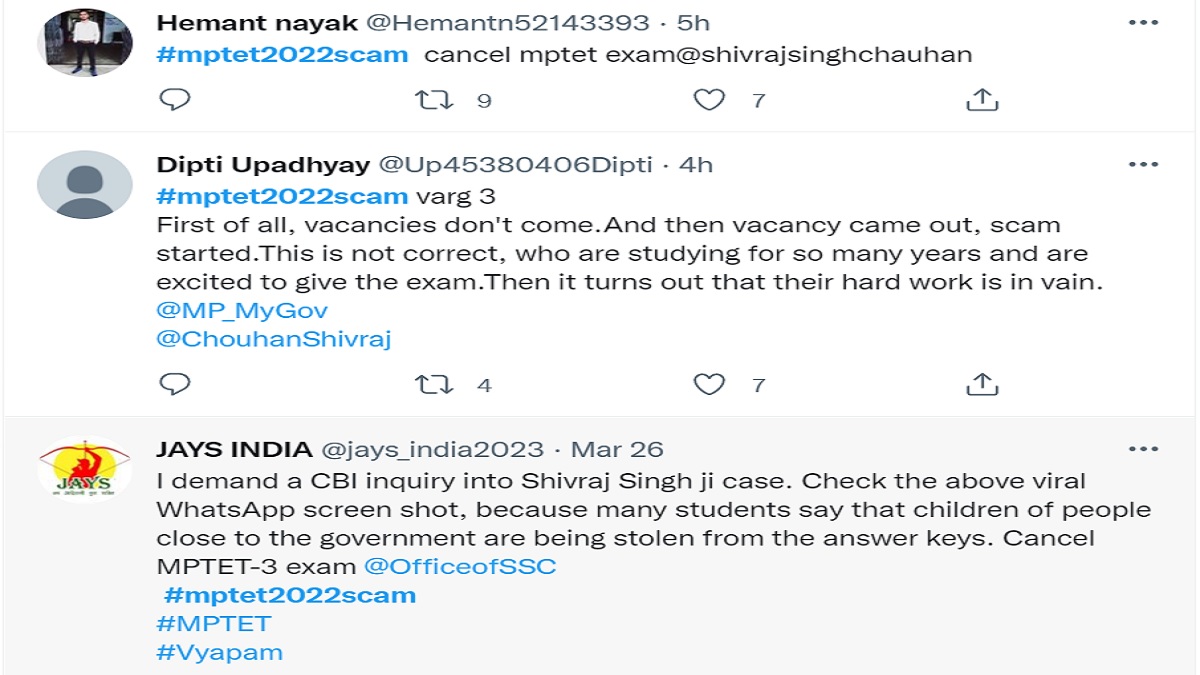Viewport: 1200px width, 675px height.
Task: Open Dipti Upadhyay's profile name
Action: (263, 165)
